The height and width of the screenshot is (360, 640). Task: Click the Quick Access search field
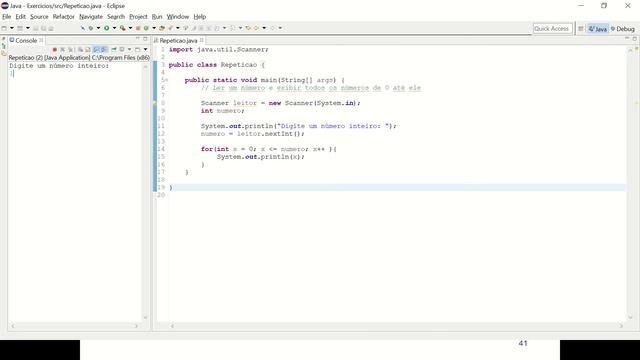pos(552,29)
